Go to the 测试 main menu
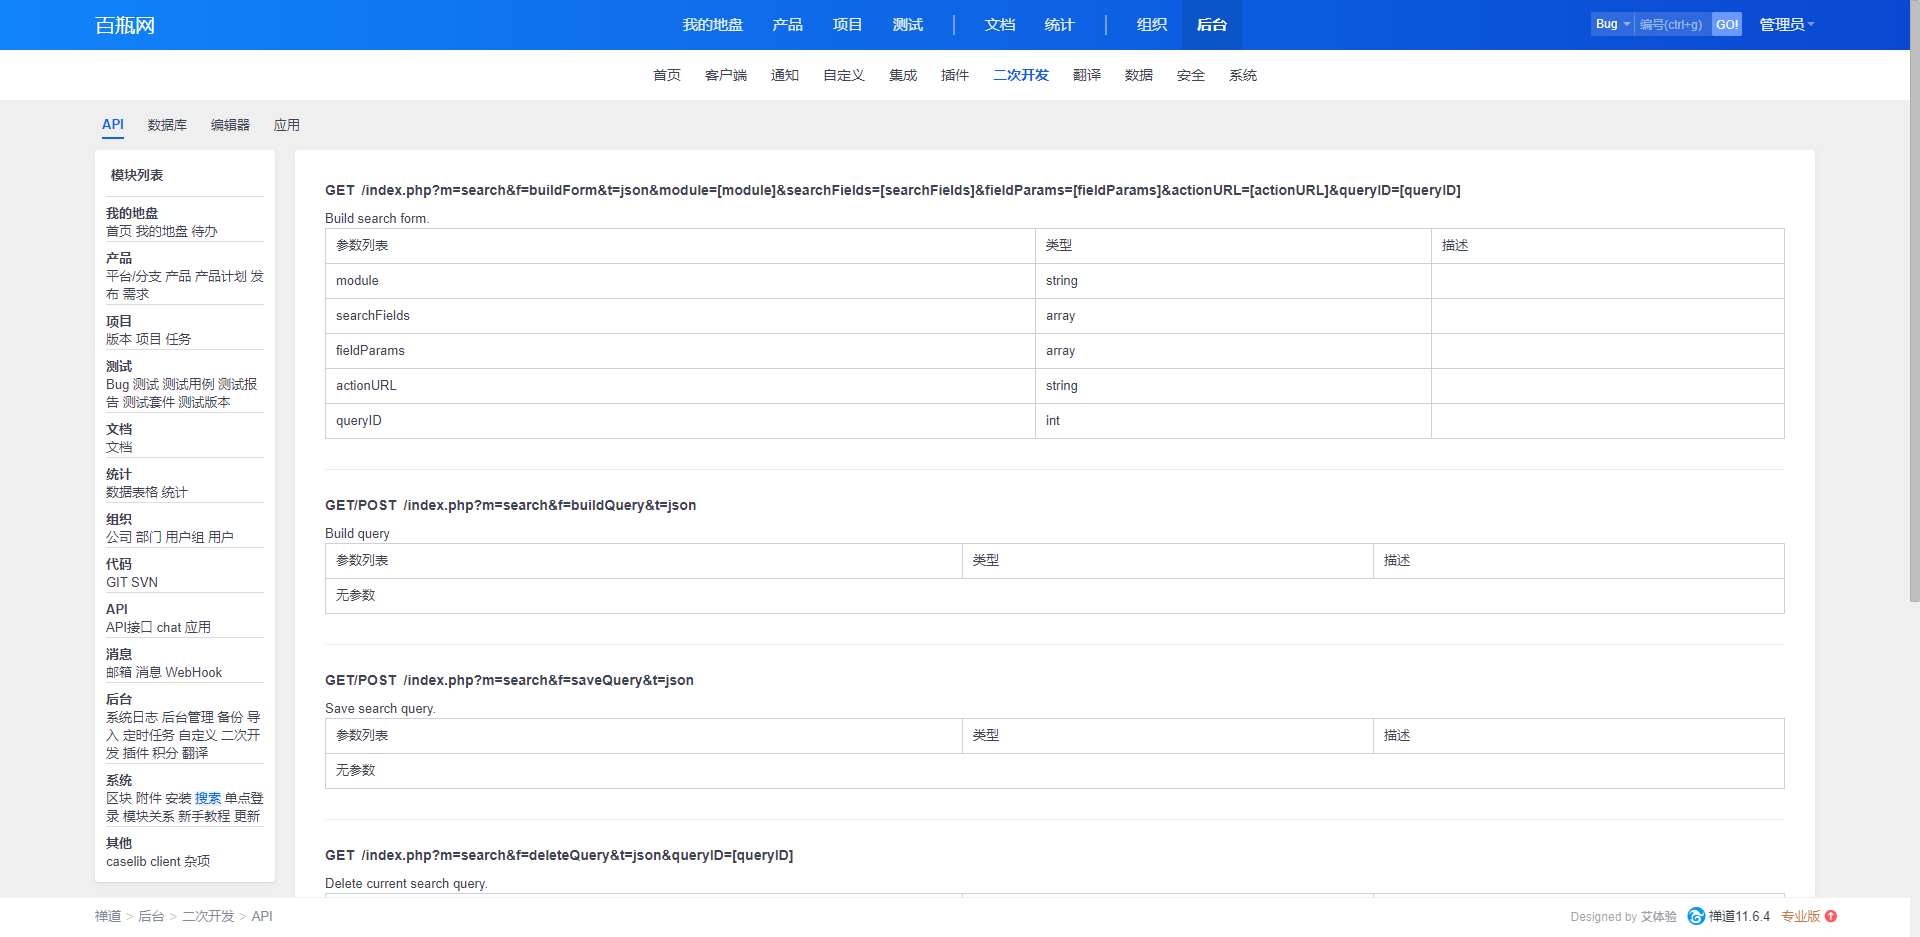The image size is (1920, 937). (x=907, y=25)
